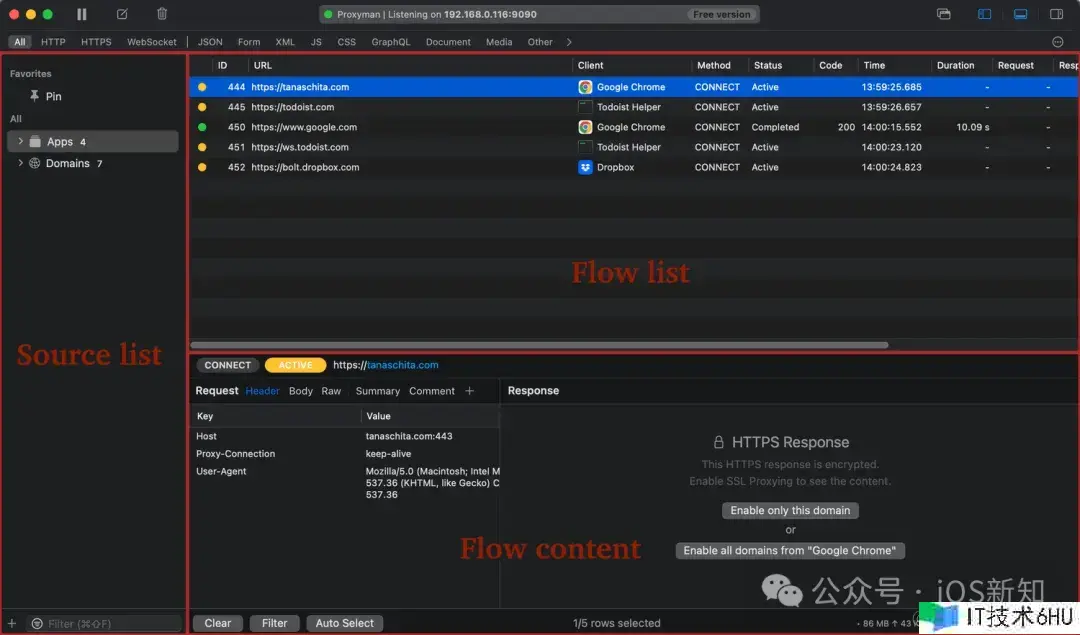Viewport: 1080px width, 635px height.
Task: Select the https://www.google.com flow row
Action: coord(634,127)
